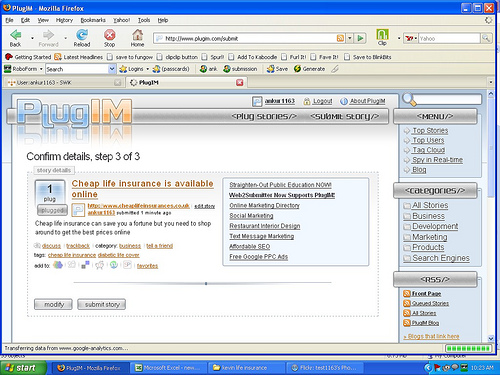Click the 'submit story' button

click(x=102, y=304)
